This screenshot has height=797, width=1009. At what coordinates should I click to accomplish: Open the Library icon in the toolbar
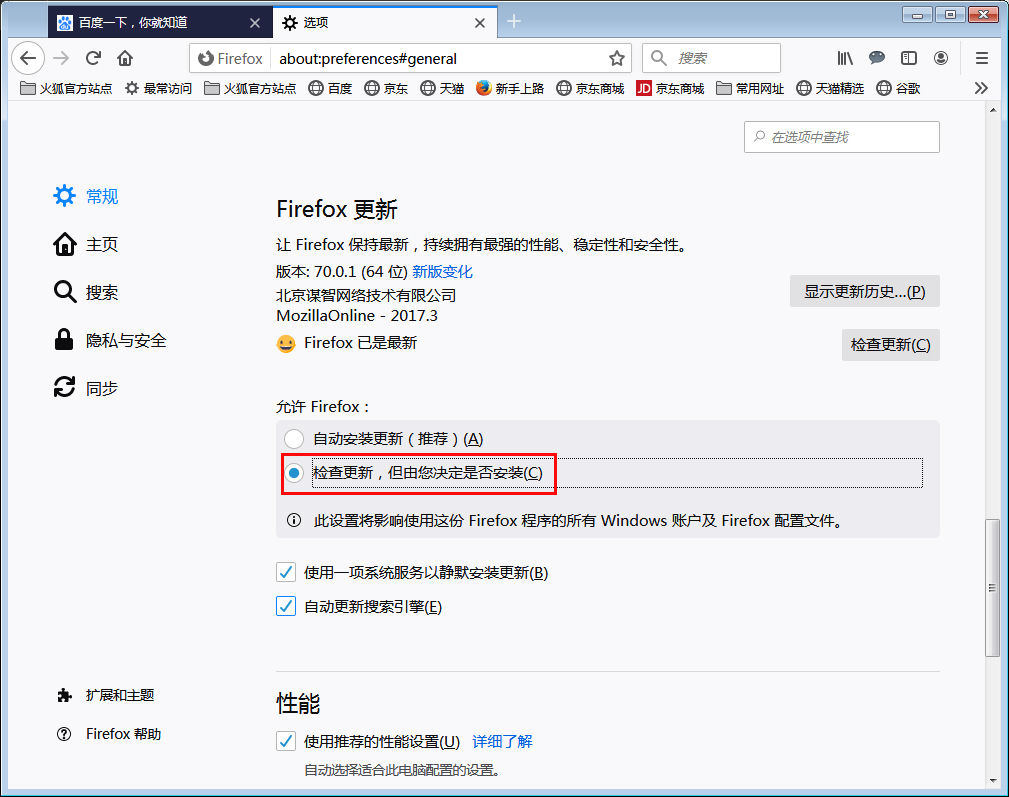coord(844,58)
